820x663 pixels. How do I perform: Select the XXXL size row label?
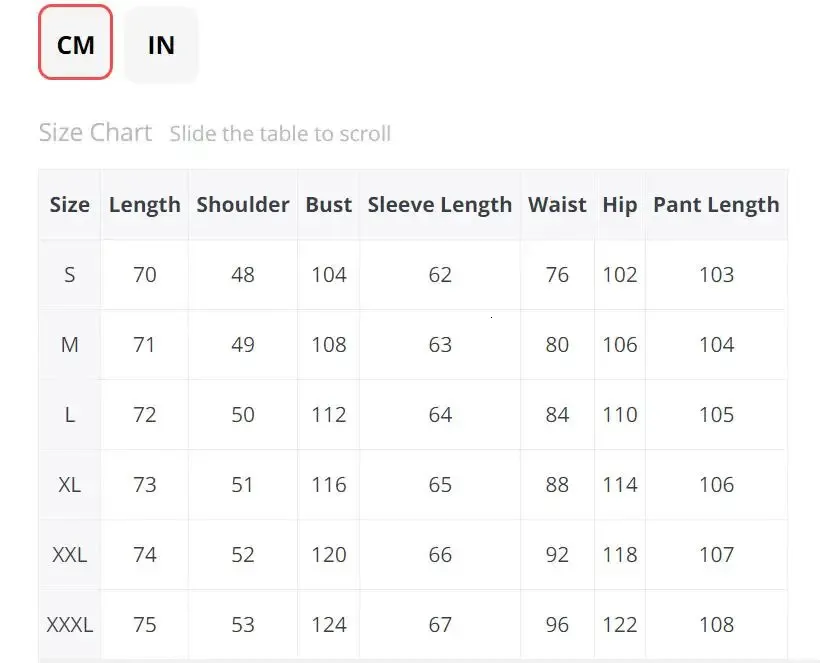click(70, 625)
